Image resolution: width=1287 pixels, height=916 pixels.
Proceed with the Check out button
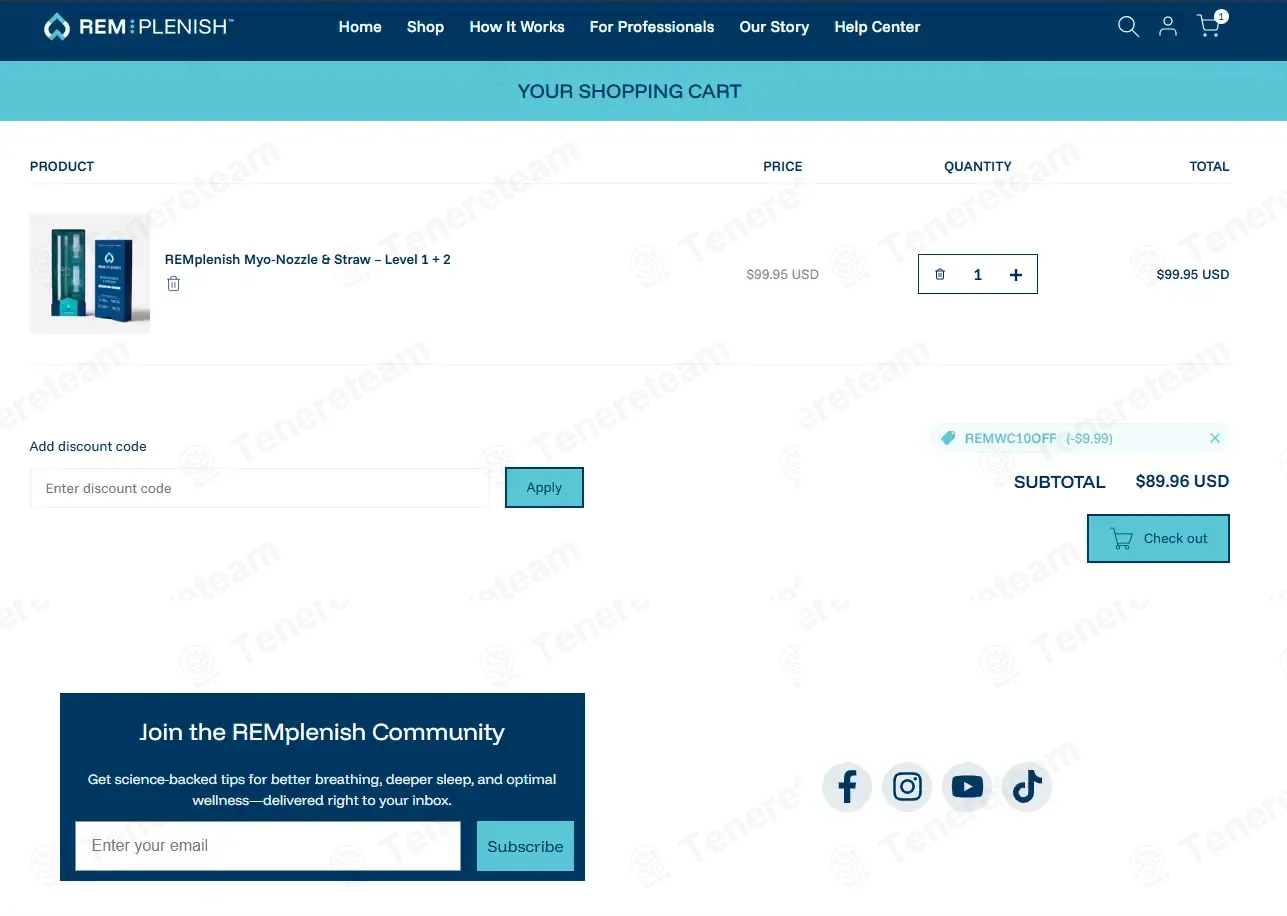click(1158, 538)
